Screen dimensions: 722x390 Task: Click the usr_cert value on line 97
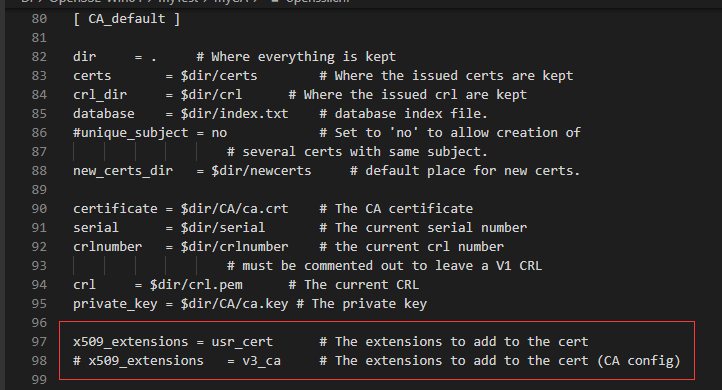[242, 342]
